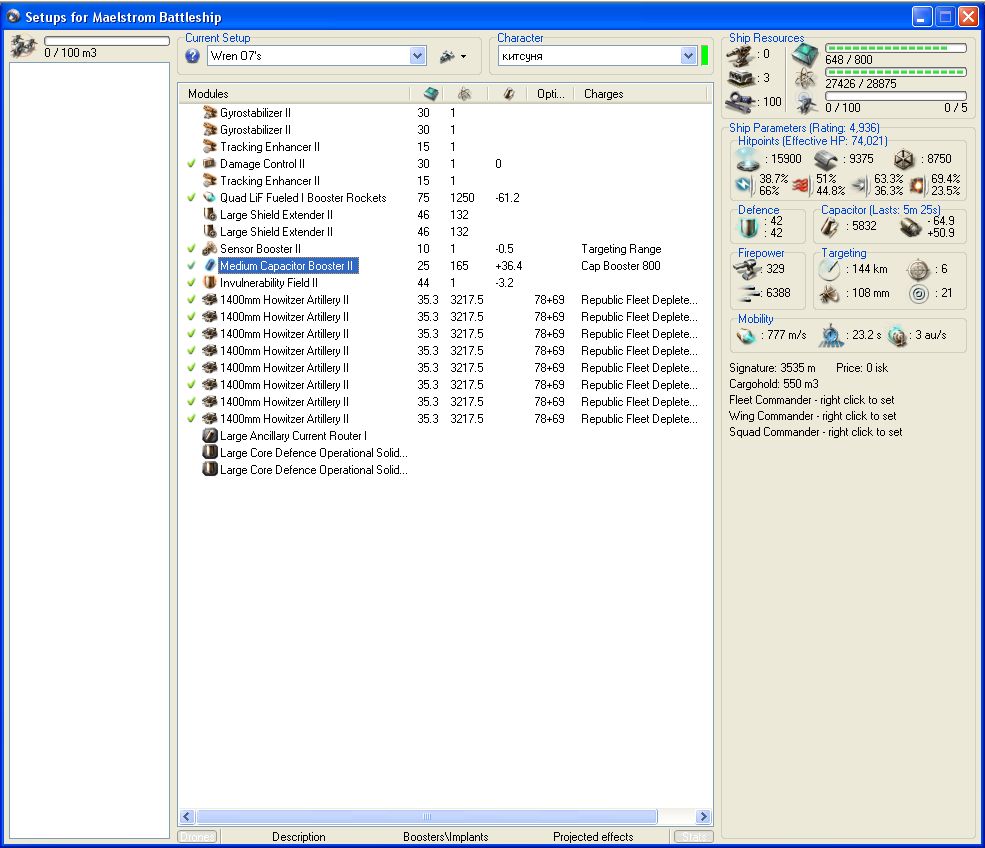This screenshot has height=848, width=985.
Task: Click the shield hitpoints icon
Action: (x=749, y=159)
